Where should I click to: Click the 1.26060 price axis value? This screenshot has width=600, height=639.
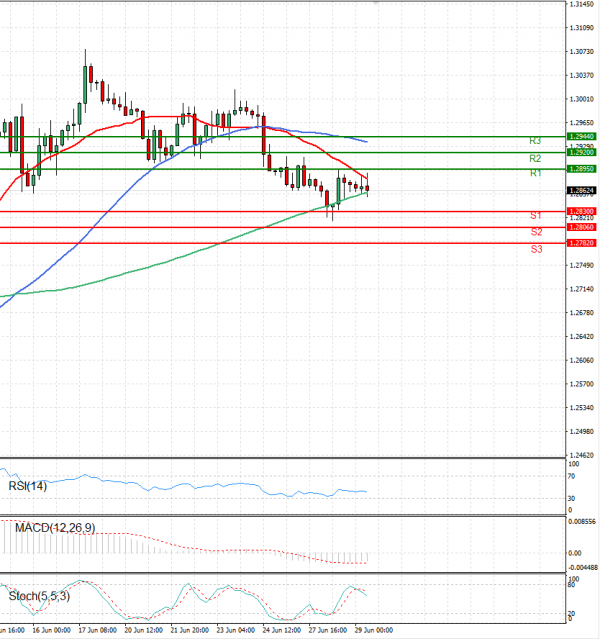(582, 360)
